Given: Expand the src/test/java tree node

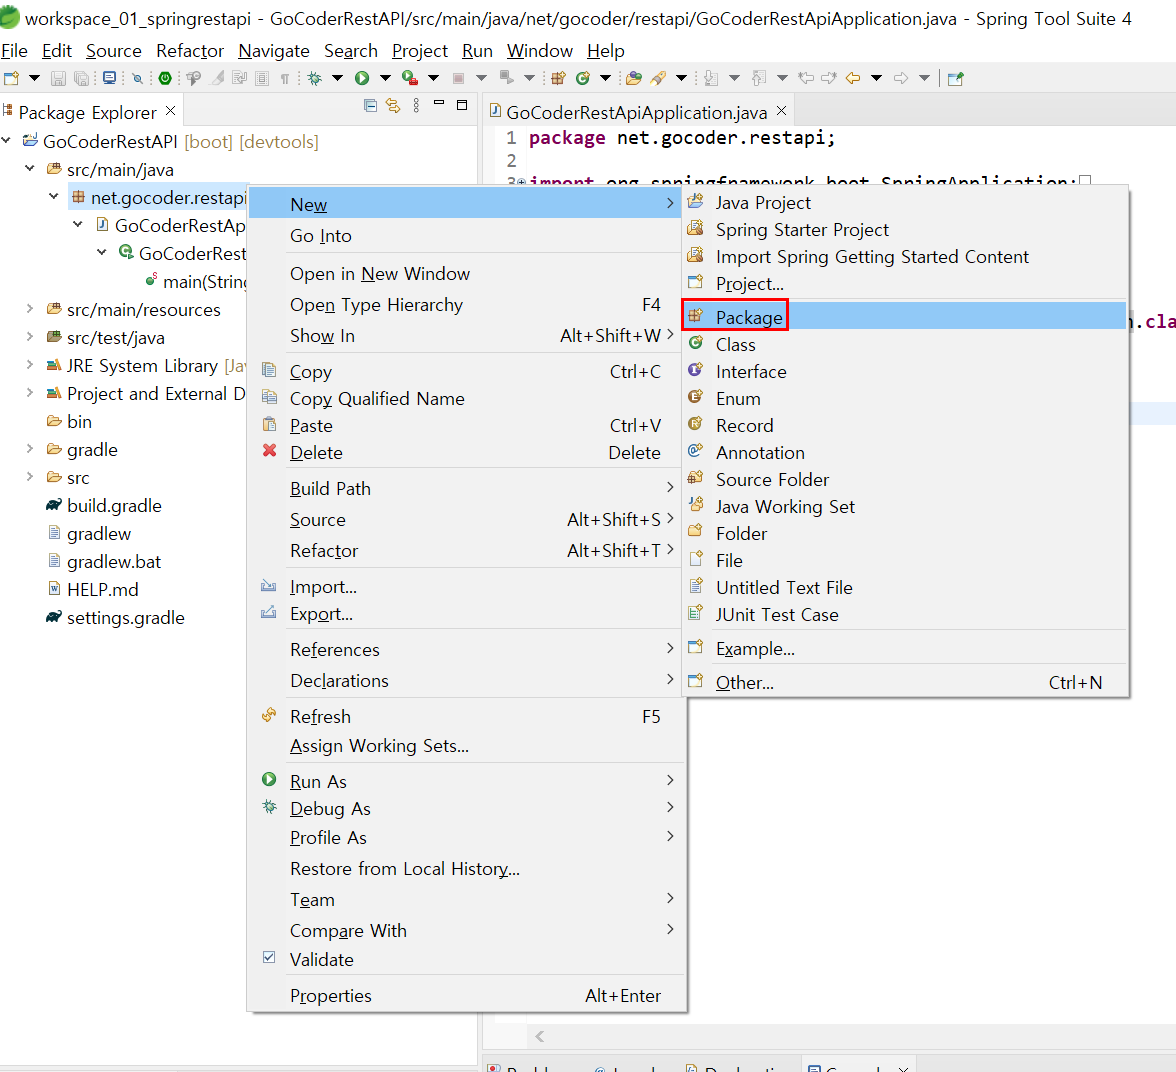Looking at the screenshot, I should [30, 337].
